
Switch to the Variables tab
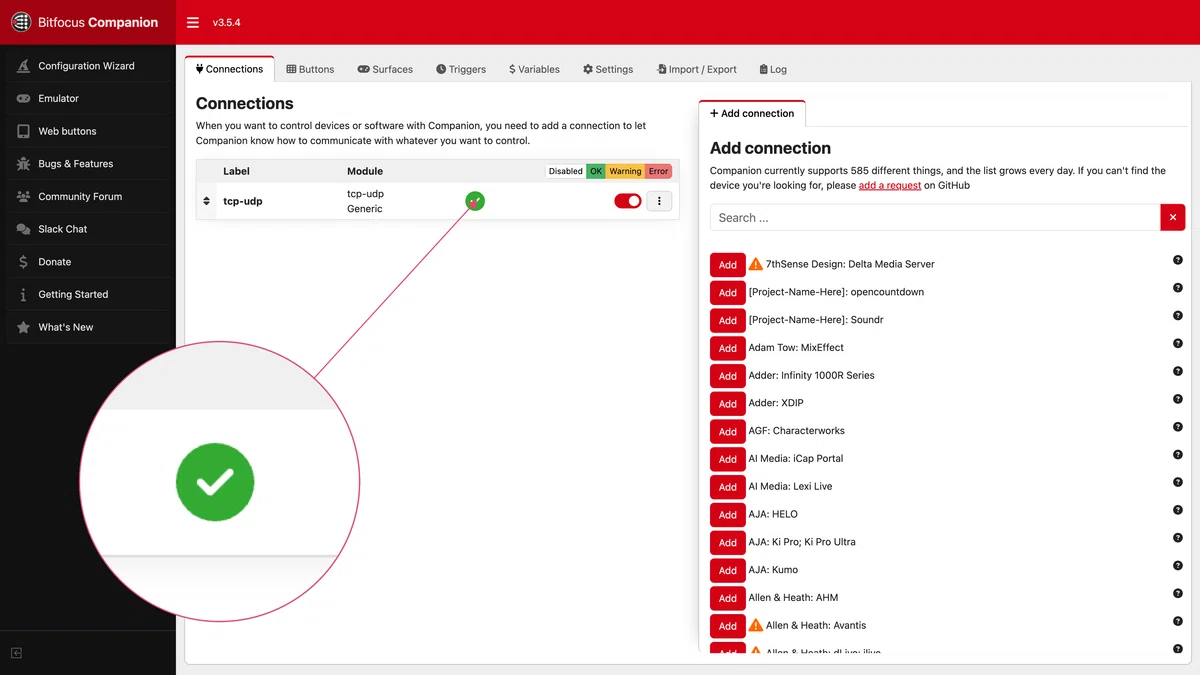click(x=534, y=69)
